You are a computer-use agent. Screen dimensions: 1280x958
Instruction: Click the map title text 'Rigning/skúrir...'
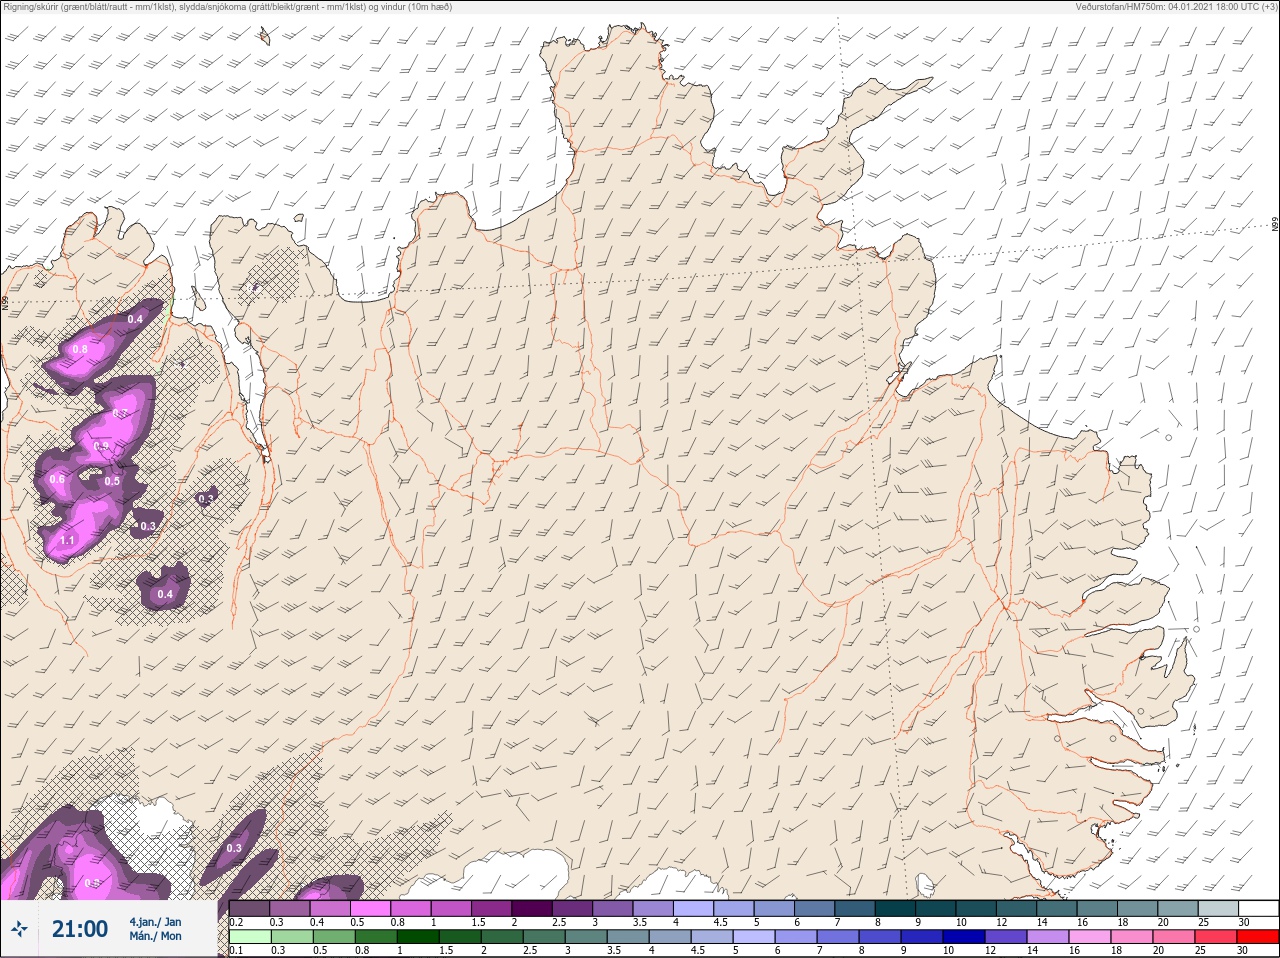228,7
